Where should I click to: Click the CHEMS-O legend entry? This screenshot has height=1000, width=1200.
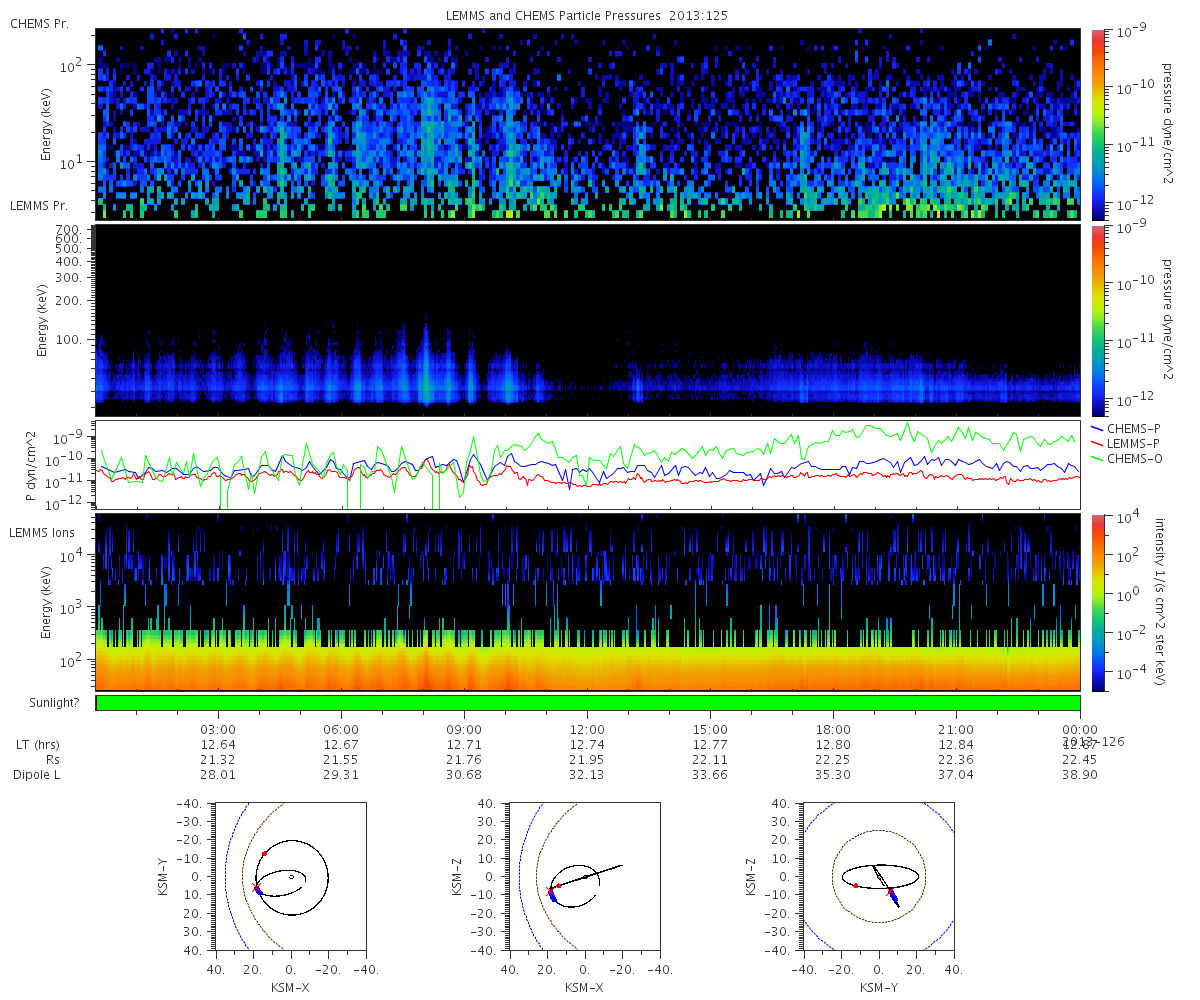(1127, 458)
